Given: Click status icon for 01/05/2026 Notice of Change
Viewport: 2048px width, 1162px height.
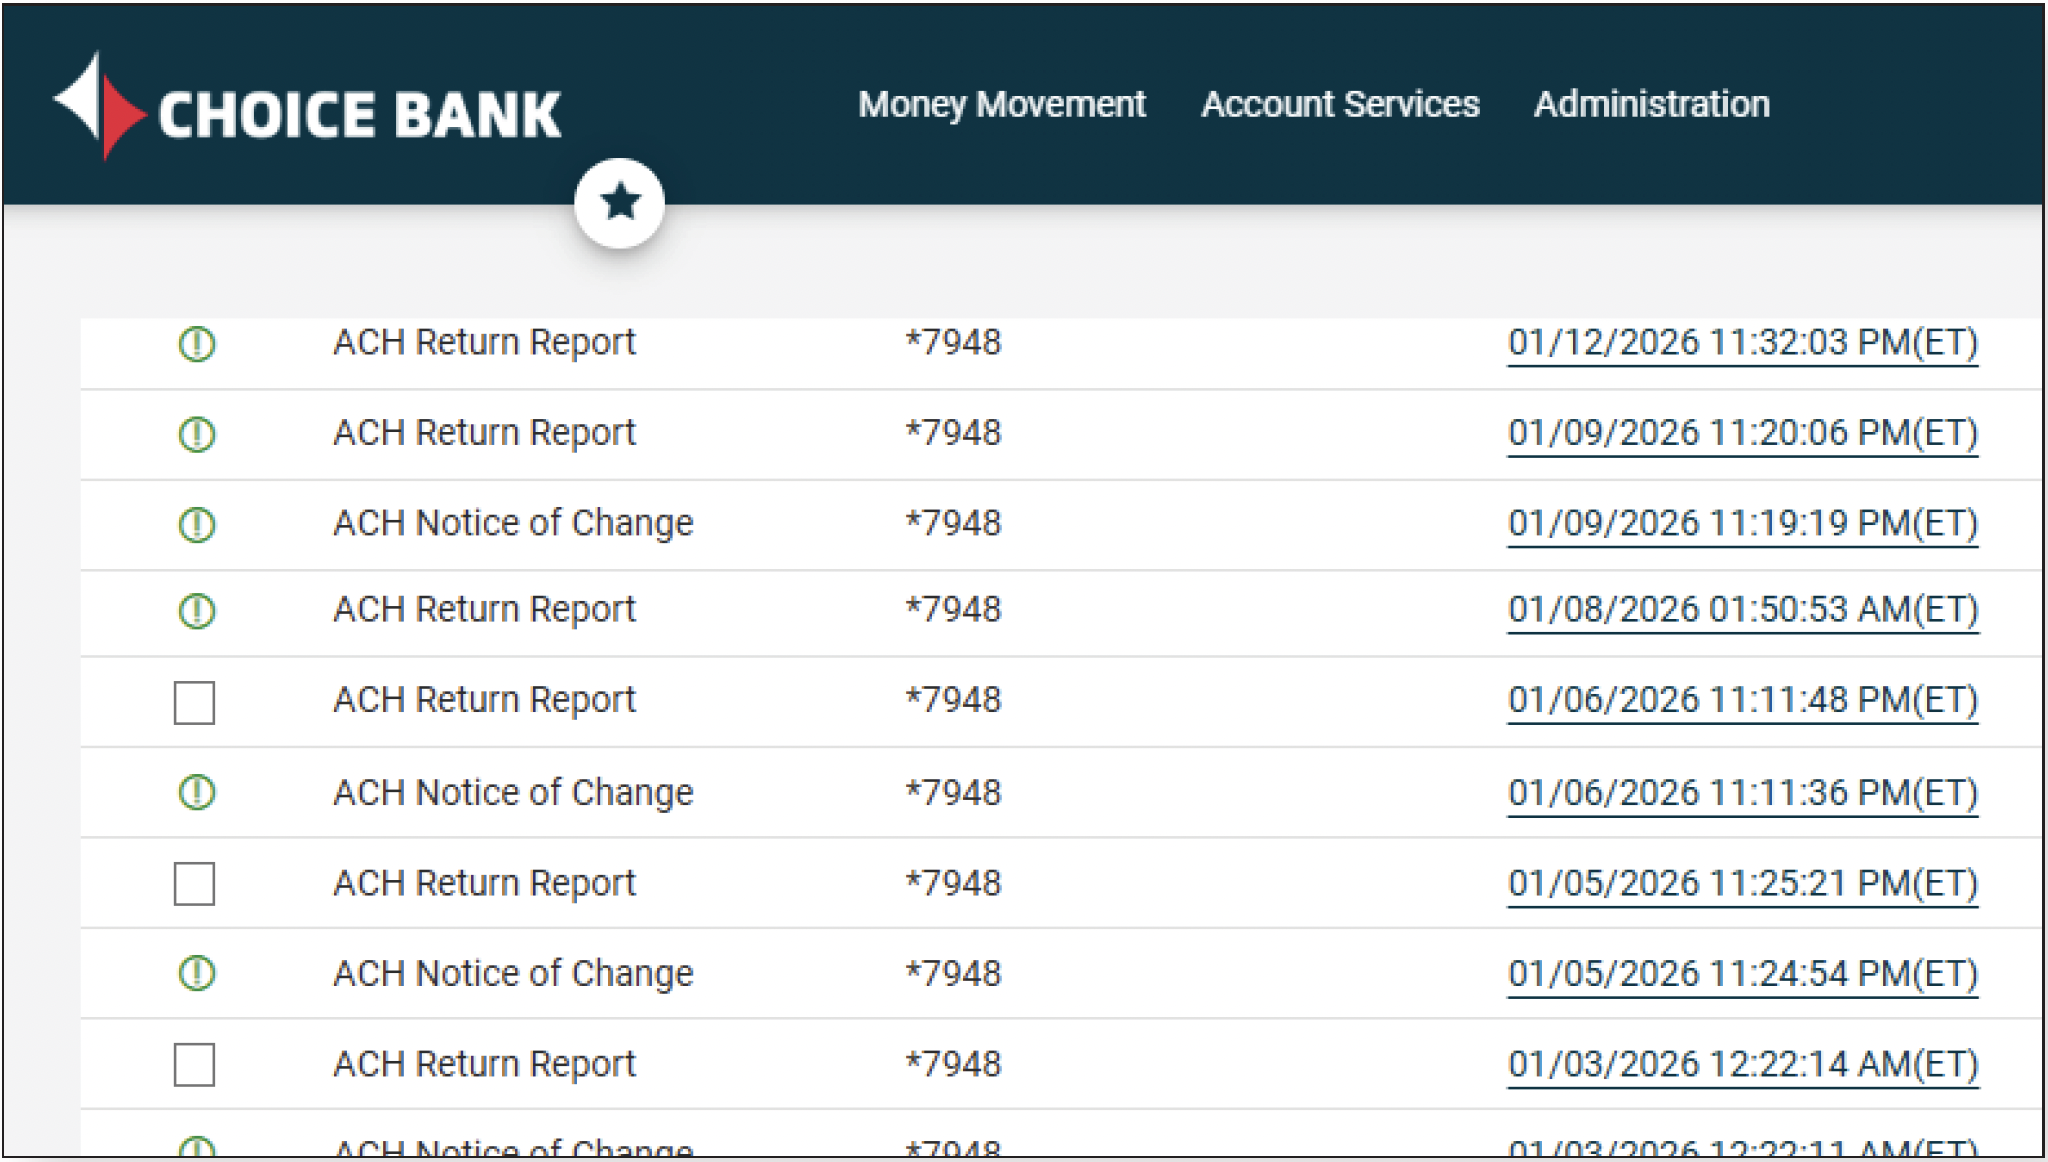Looking at the screenshot, I should 196,973.
